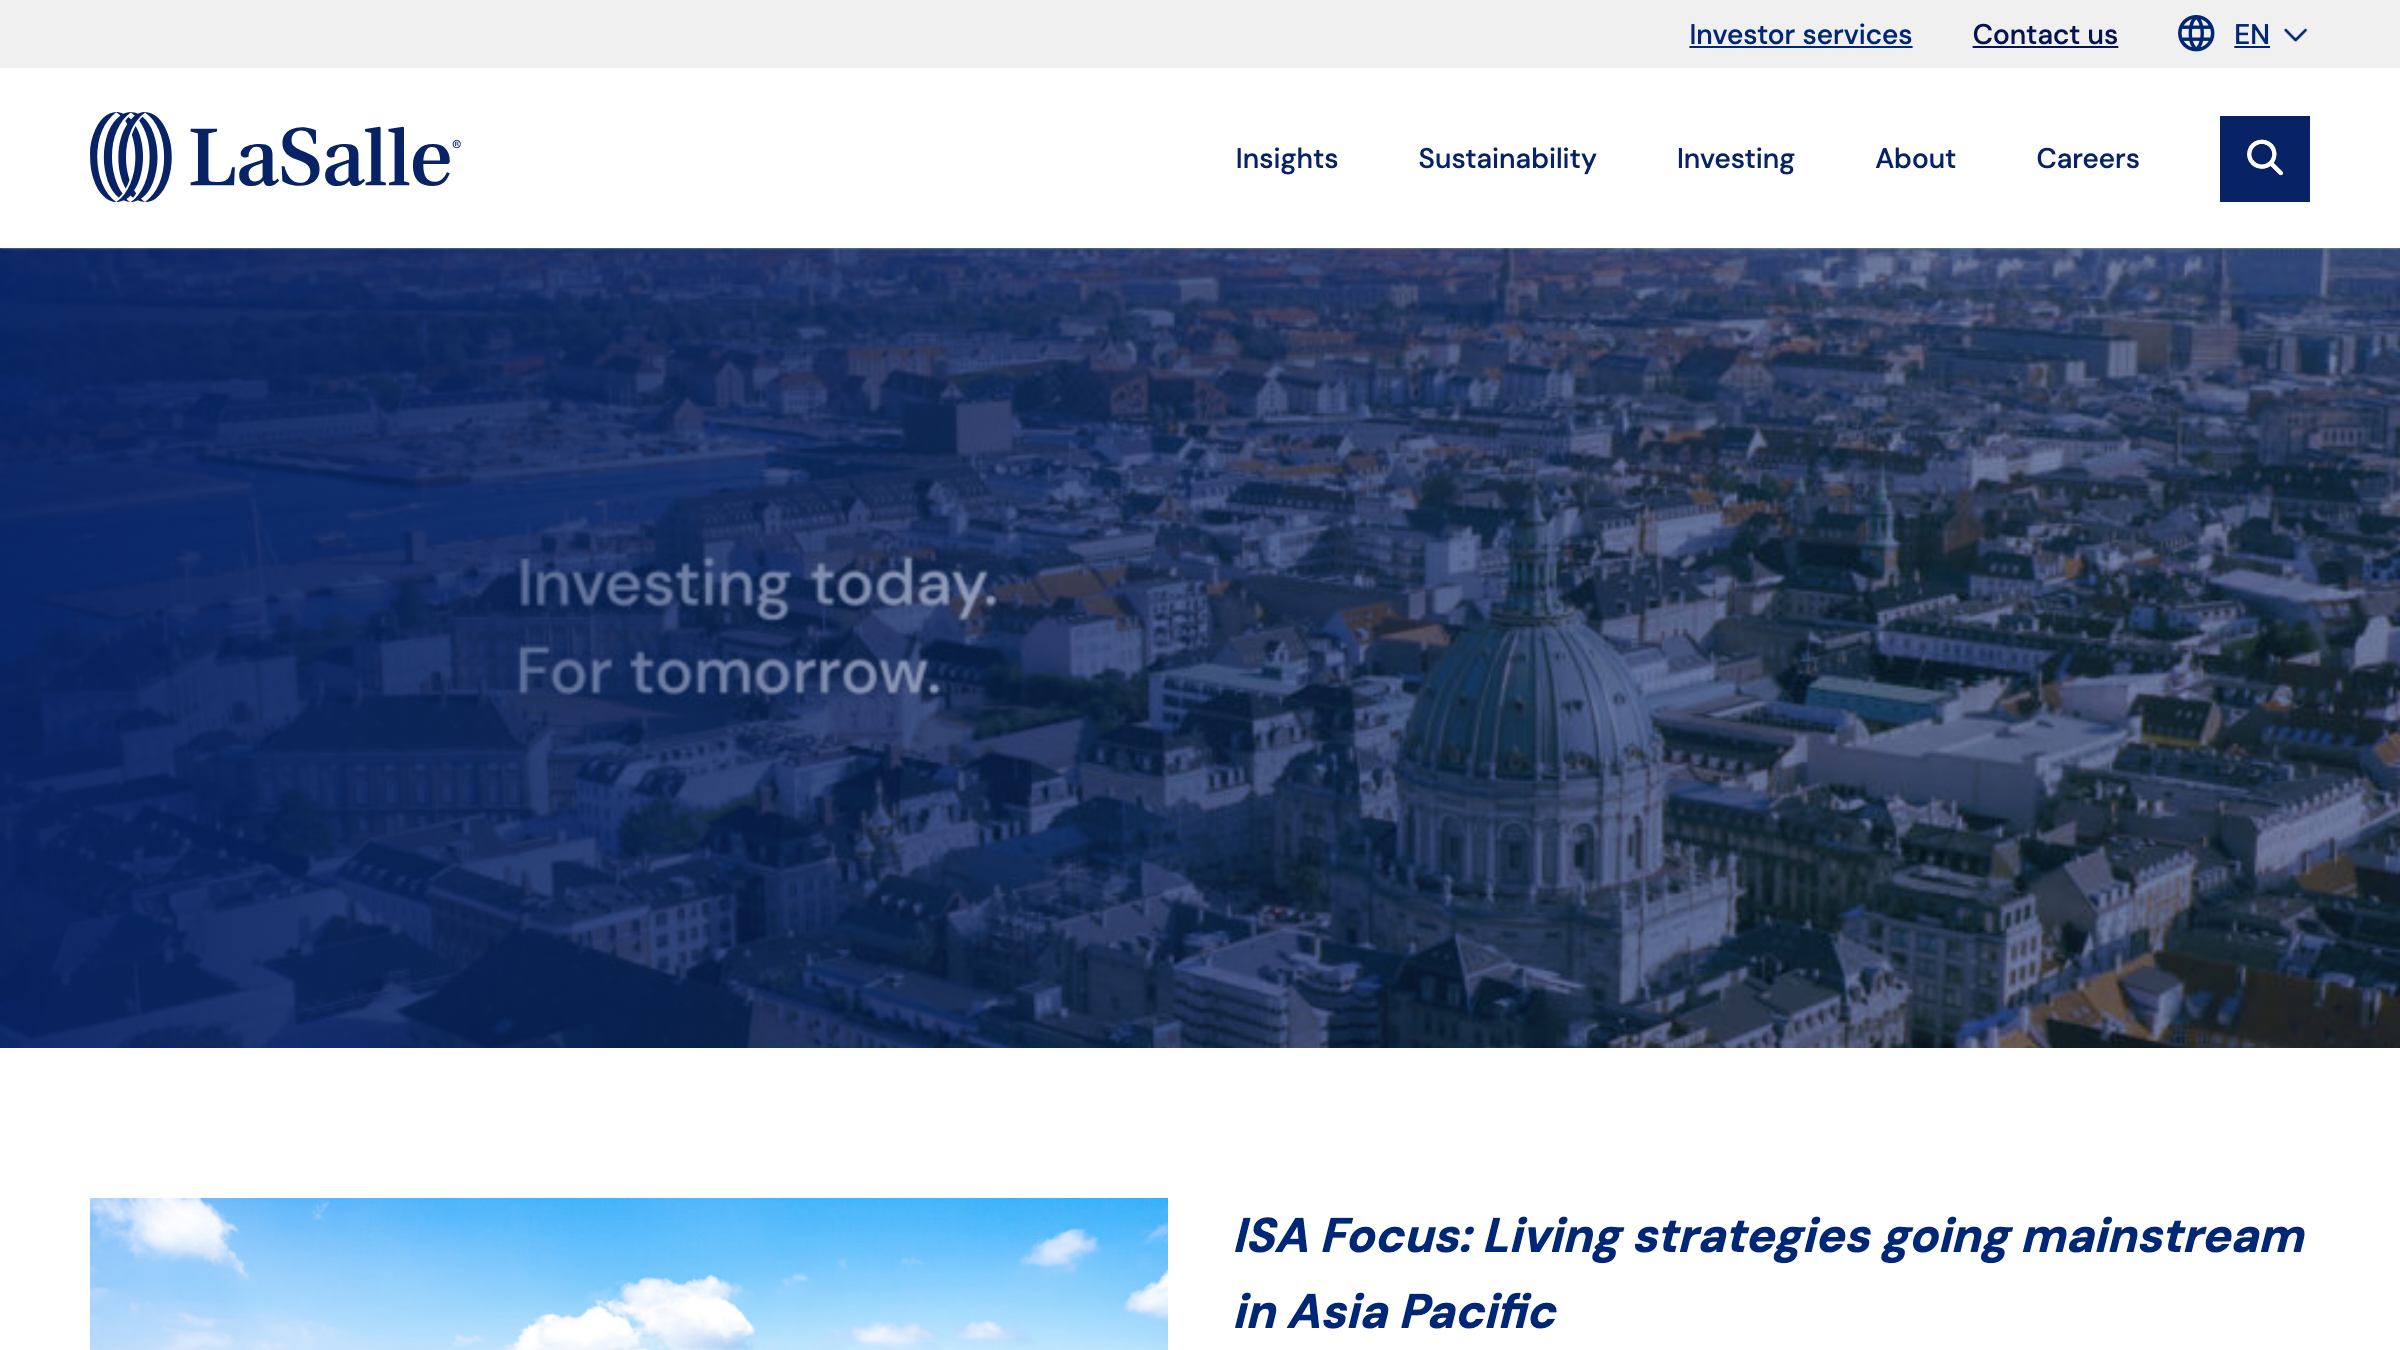Open the Insights menu
Screen dimensions: 2400x1350
point(1286,158)
